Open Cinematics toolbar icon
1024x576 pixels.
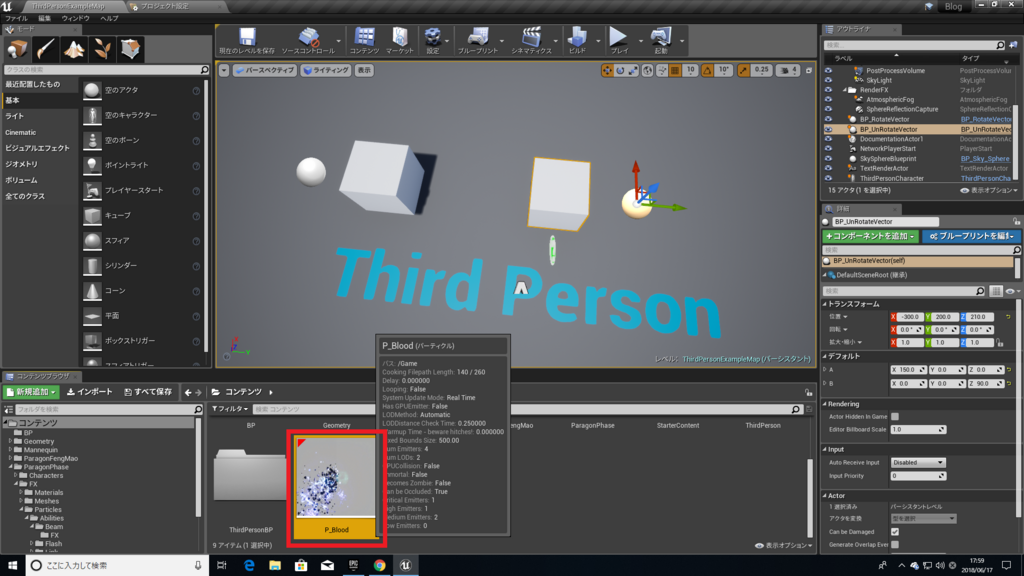click(x=531, y=40)
